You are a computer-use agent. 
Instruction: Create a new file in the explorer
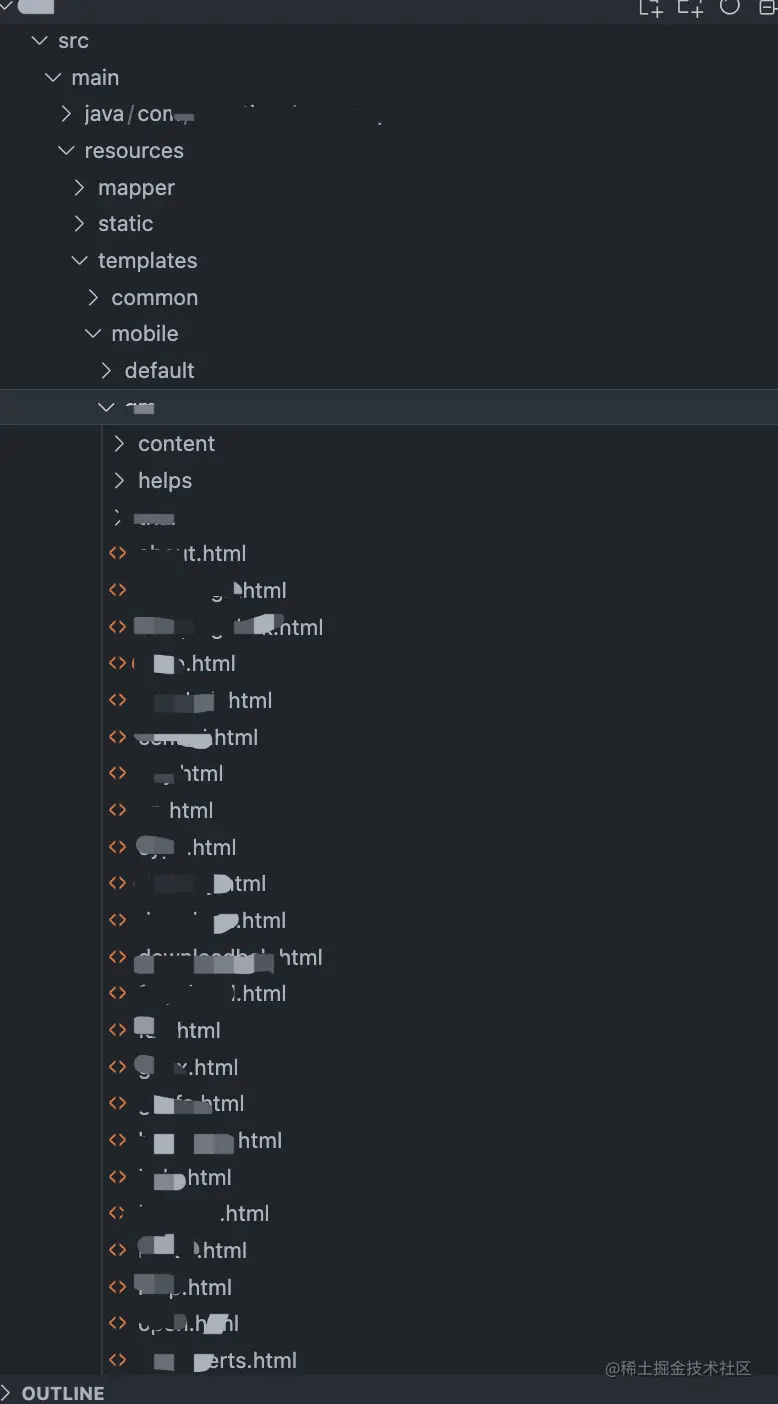click(x=651, y=9)
